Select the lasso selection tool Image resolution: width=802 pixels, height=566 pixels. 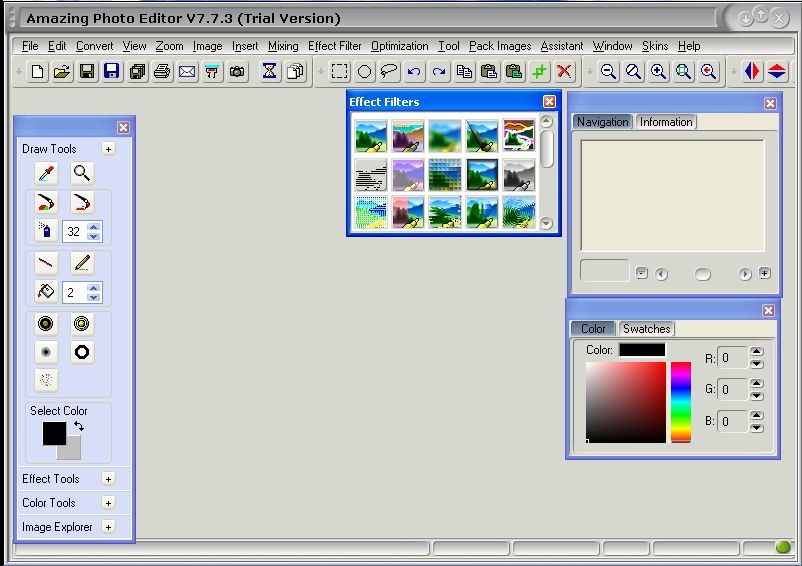pyautogui.click(x=389, y=72)
